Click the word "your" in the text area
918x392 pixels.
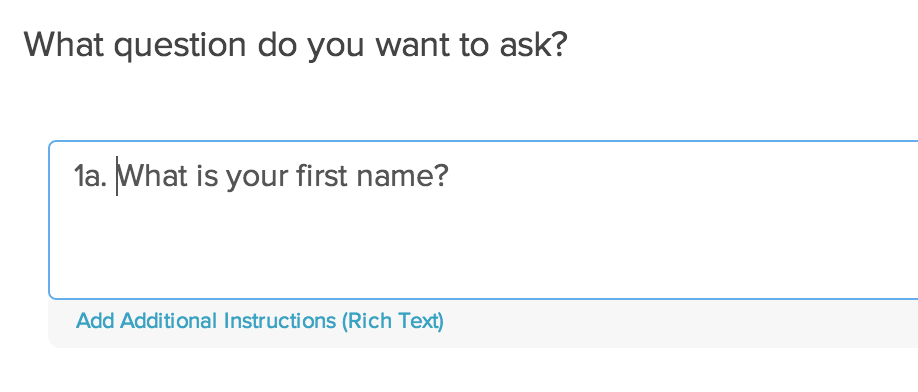tap(257, 178)
